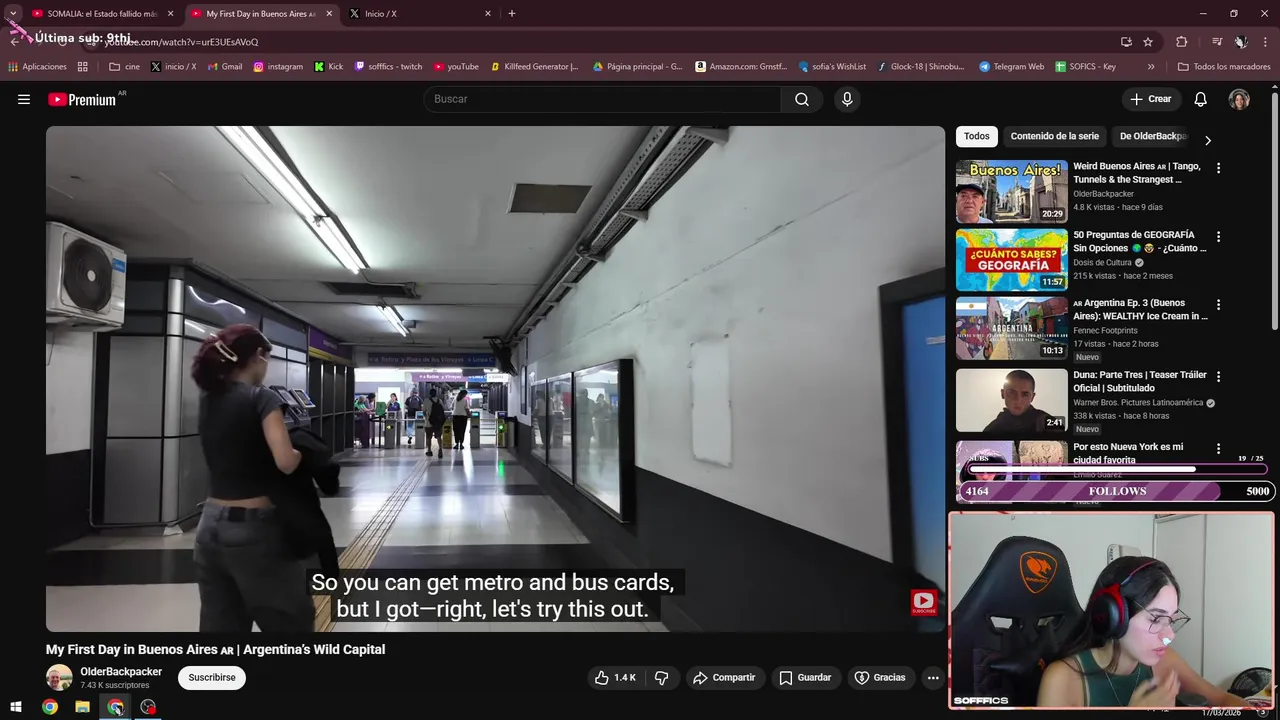Screen dimensions: 1280x720
Task: Click inside the Buscar search field
Action: tap(603, 99)
